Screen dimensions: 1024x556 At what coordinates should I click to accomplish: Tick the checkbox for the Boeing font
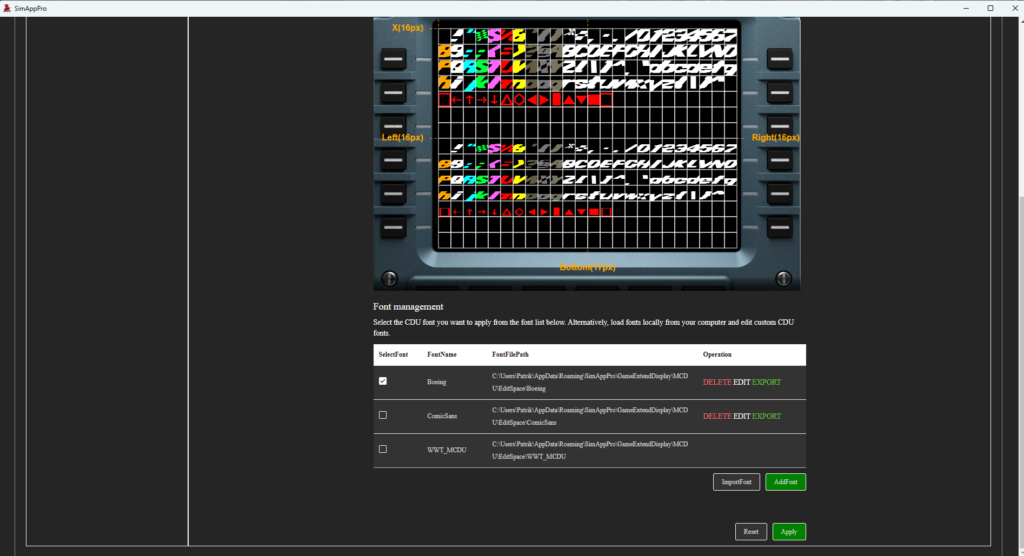click(x=383, y=381)
